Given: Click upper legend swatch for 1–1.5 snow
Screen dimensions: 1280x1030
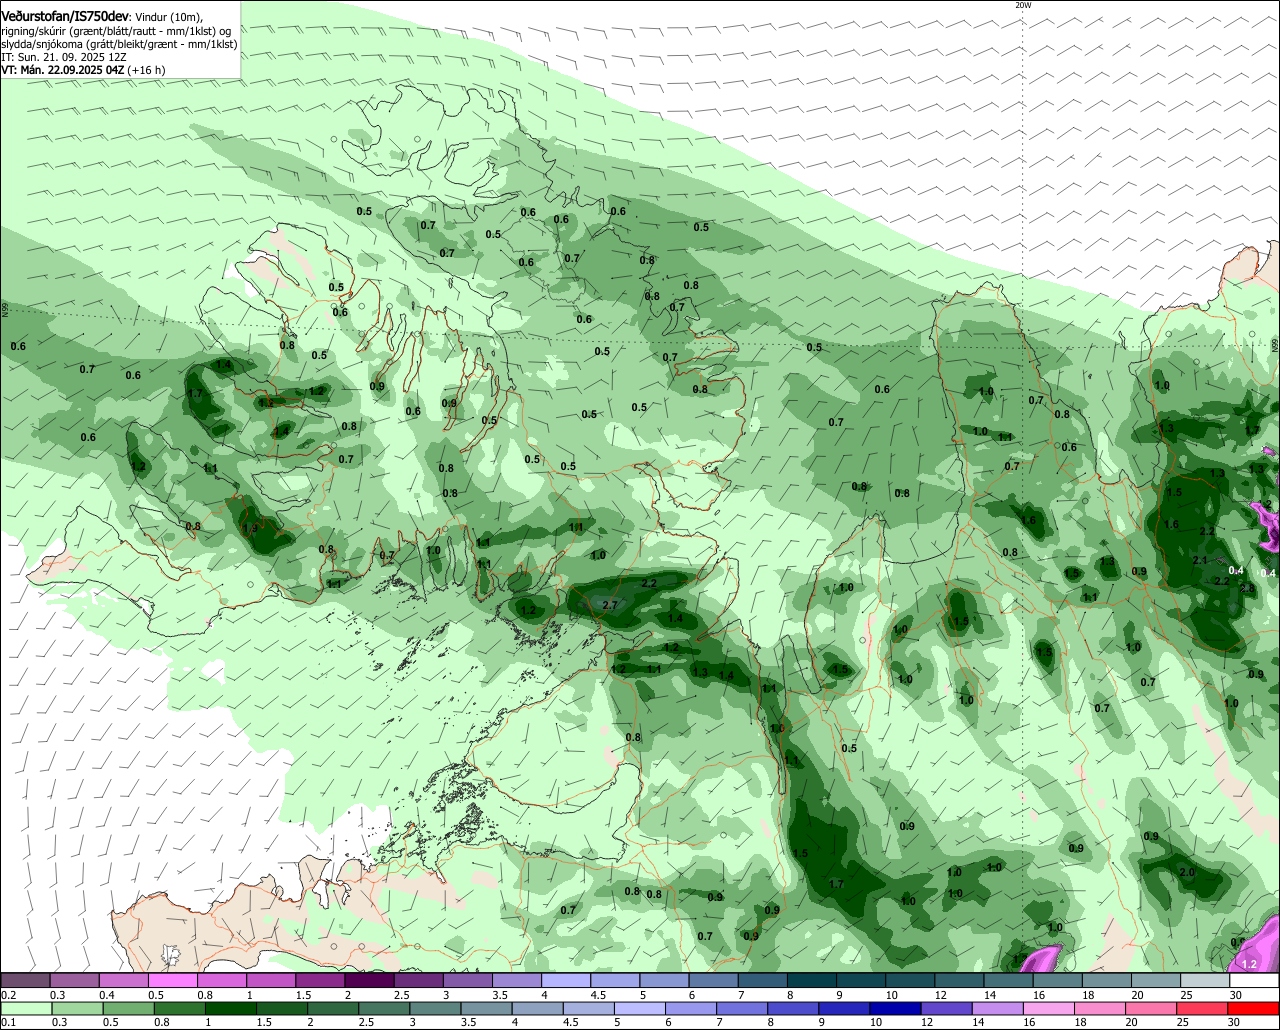Looking at the screenshot, I should (x=271, y=980).
